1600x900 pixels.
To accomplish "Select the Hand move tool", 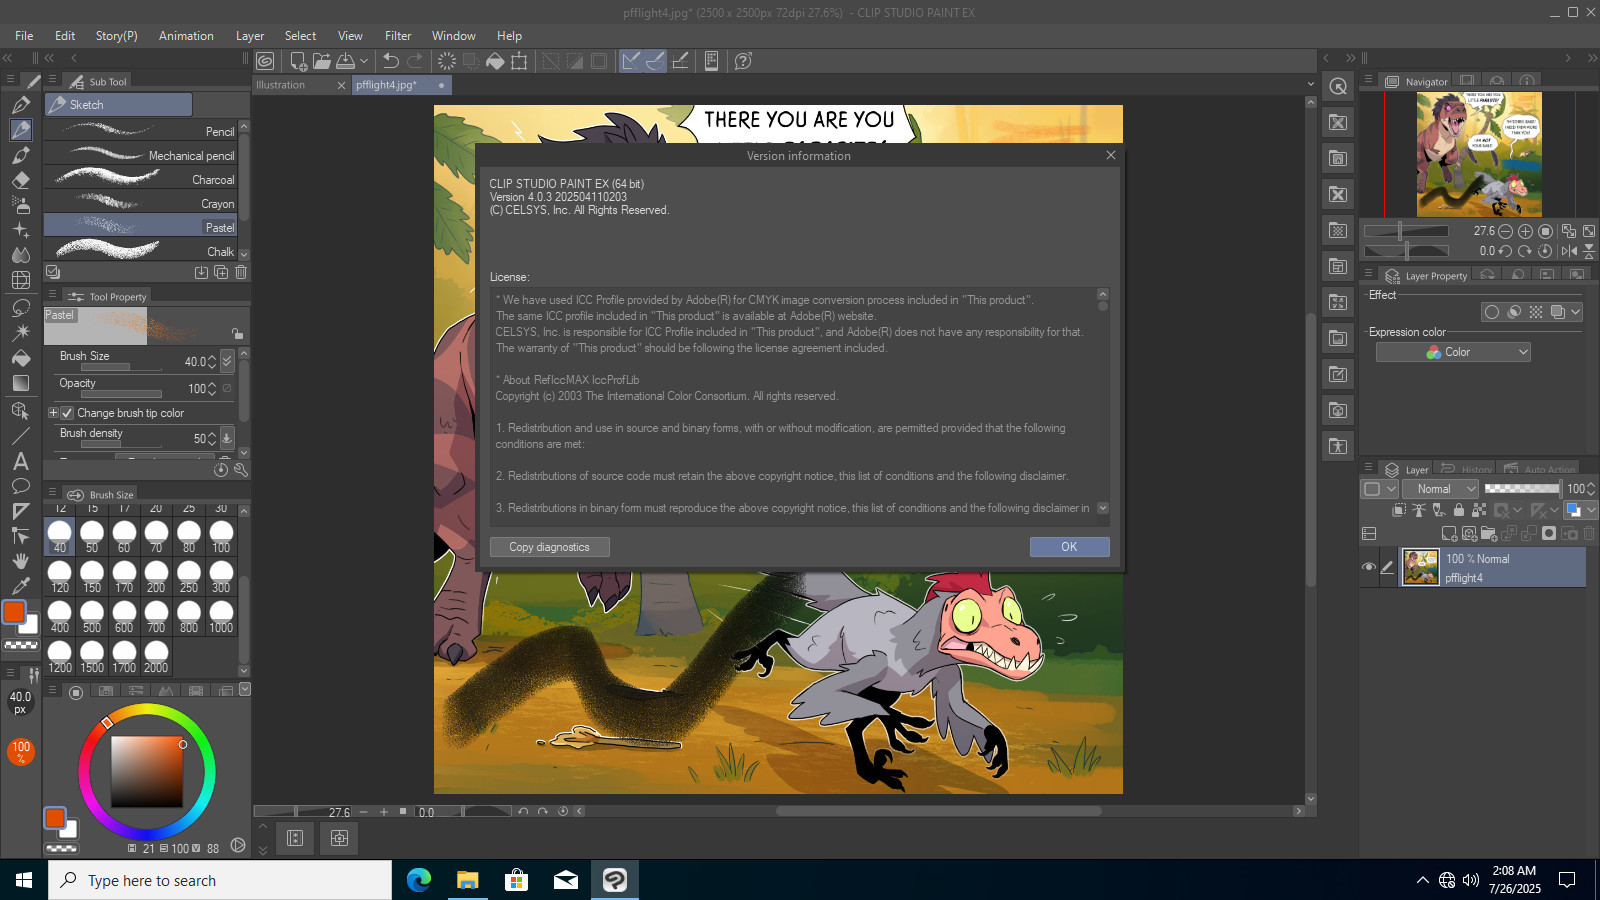I will (21, 561).
